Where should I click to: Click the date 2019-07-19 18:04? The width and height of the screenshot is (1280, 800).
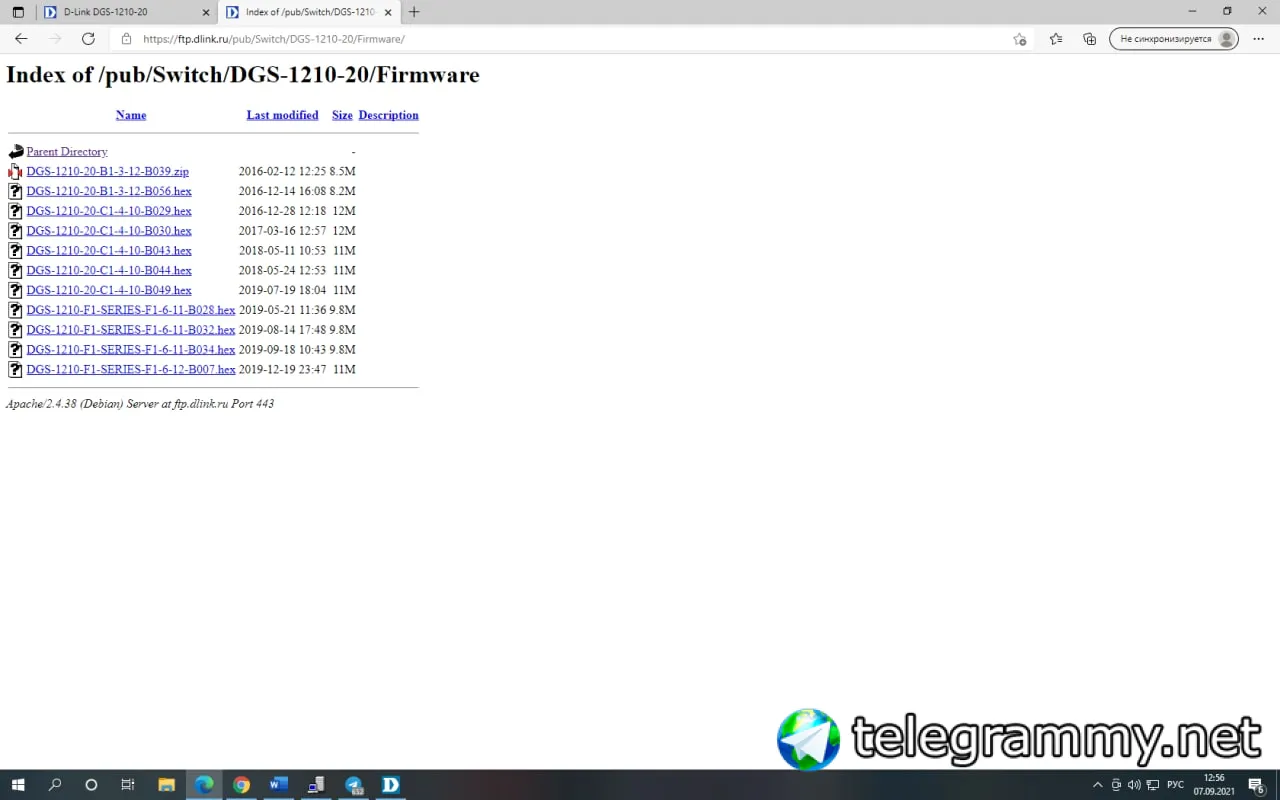[x=282, y=290]
